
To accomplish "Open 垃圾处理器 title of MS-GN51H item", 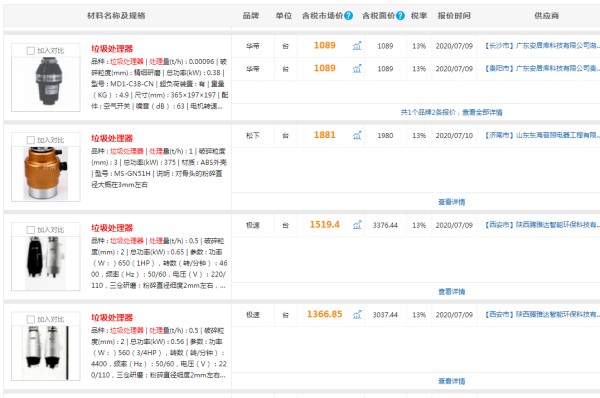I will pyautogui.click(x=112, y=139).
